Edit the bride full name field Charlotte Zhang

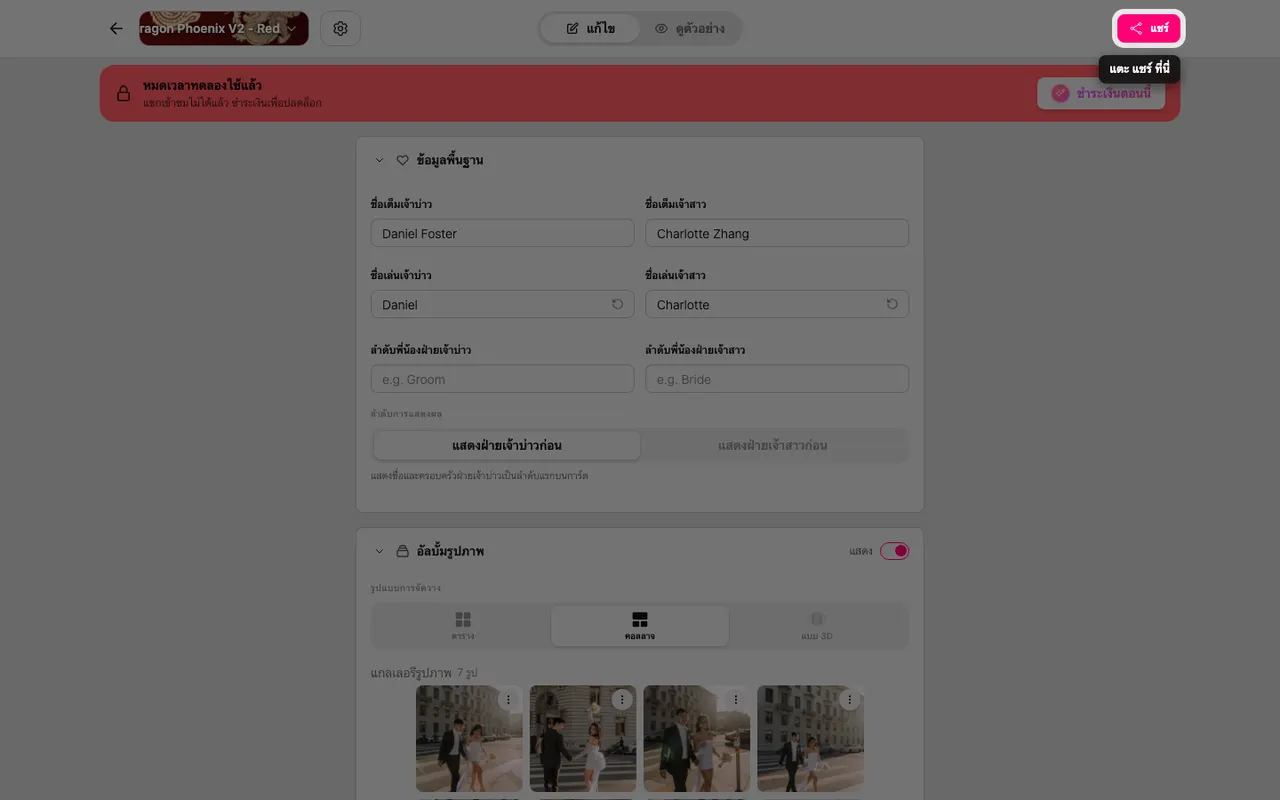[777, 233]
